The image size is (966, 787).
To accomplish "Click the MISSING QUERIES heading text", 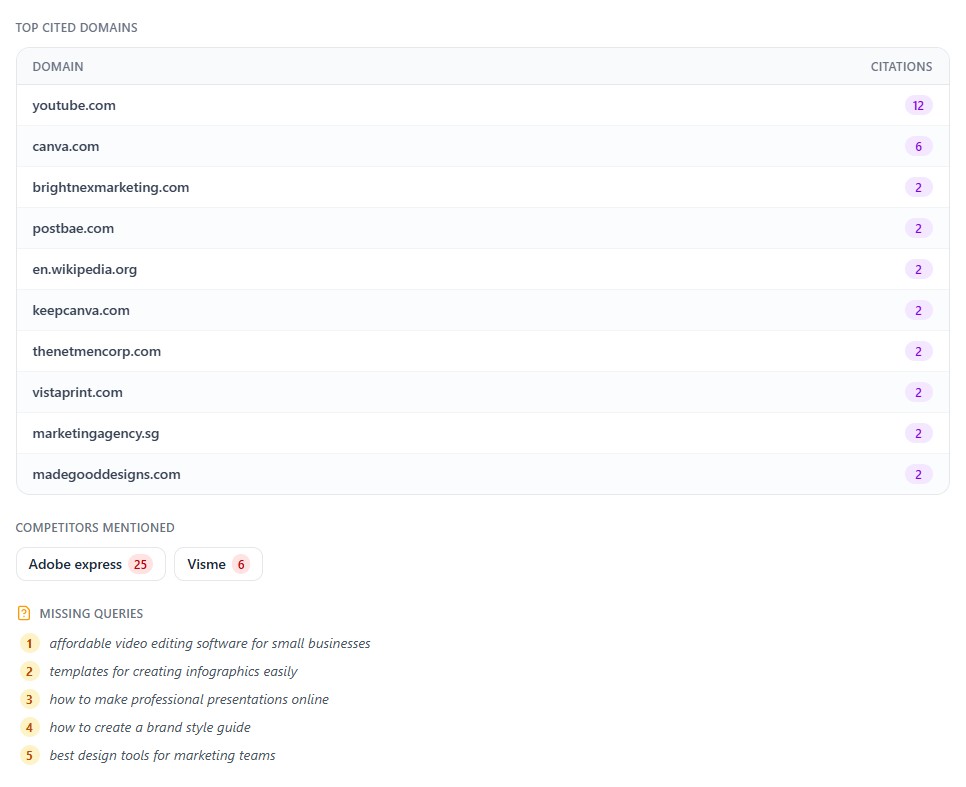I will [91, 613].
